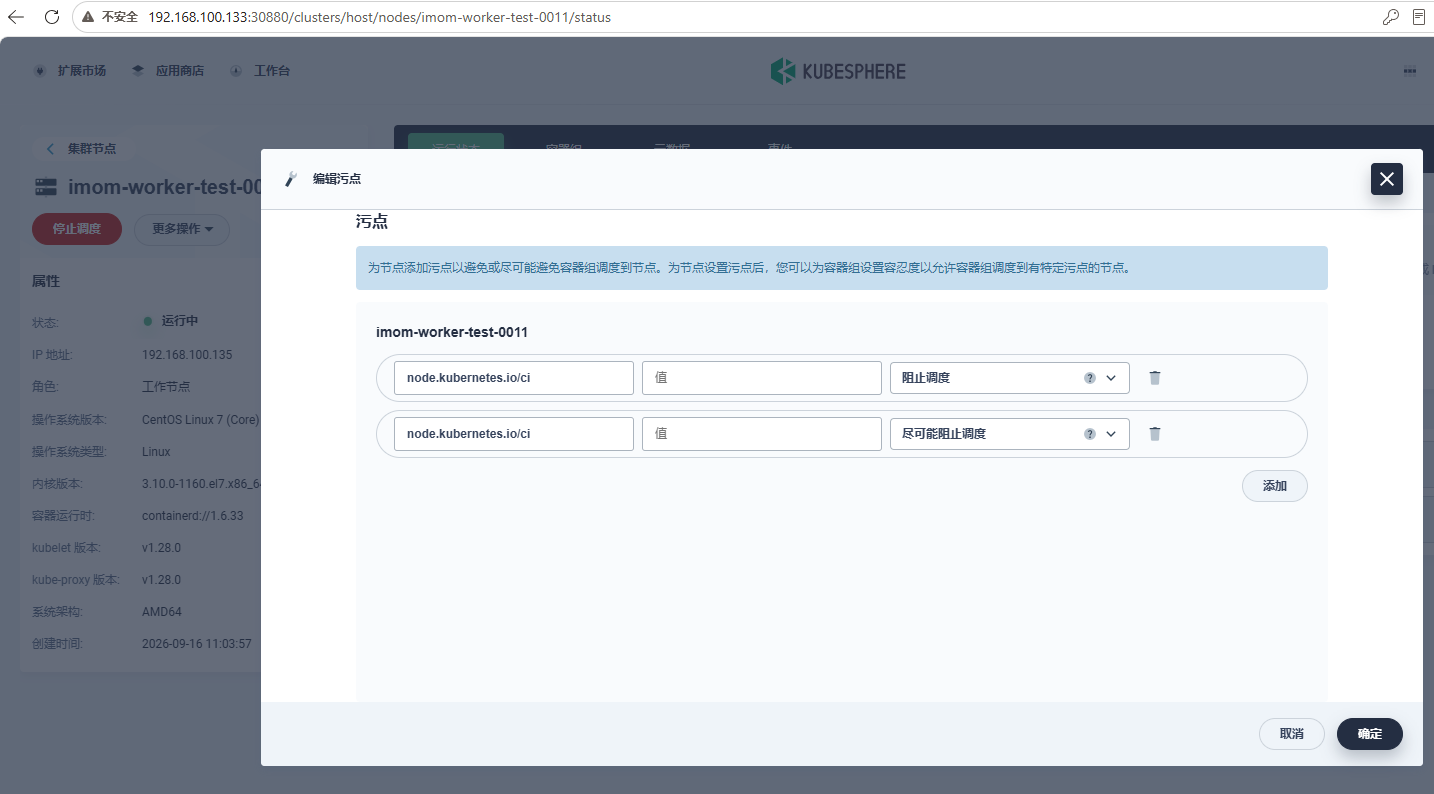
Task: Go back with the browser back arrow
Action: pyautogui.click(x=16, y=17)
